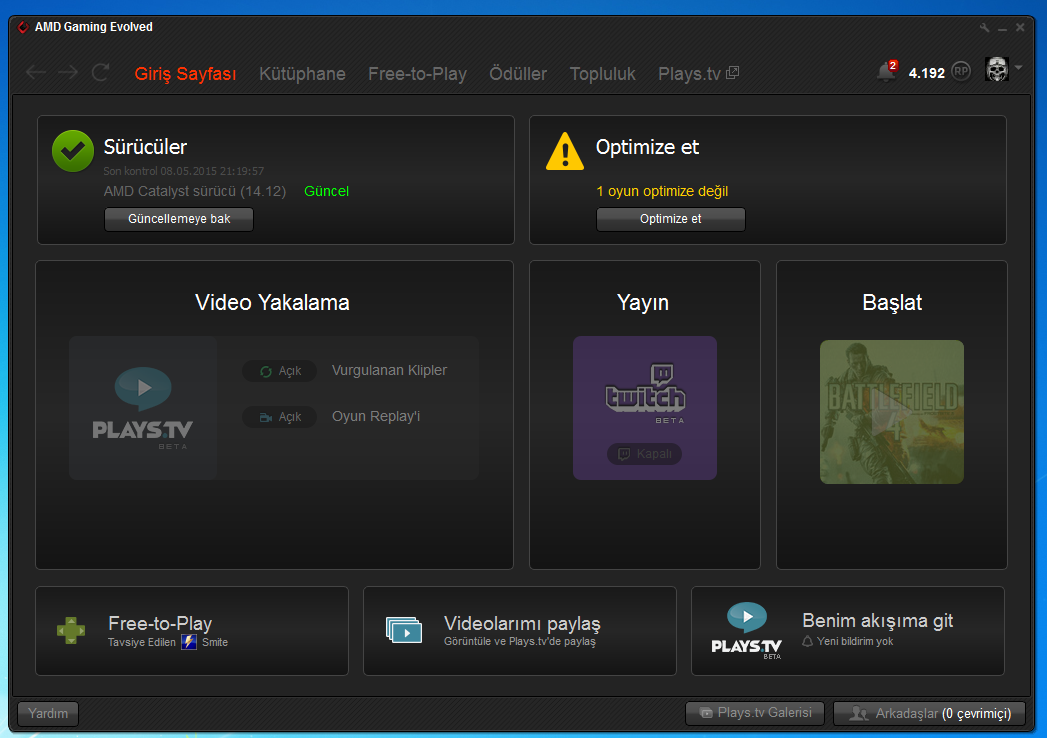The image size is (1047, 738).
Task: Click the Yeni bildirim yok text
Action: (x=855, y=641)
